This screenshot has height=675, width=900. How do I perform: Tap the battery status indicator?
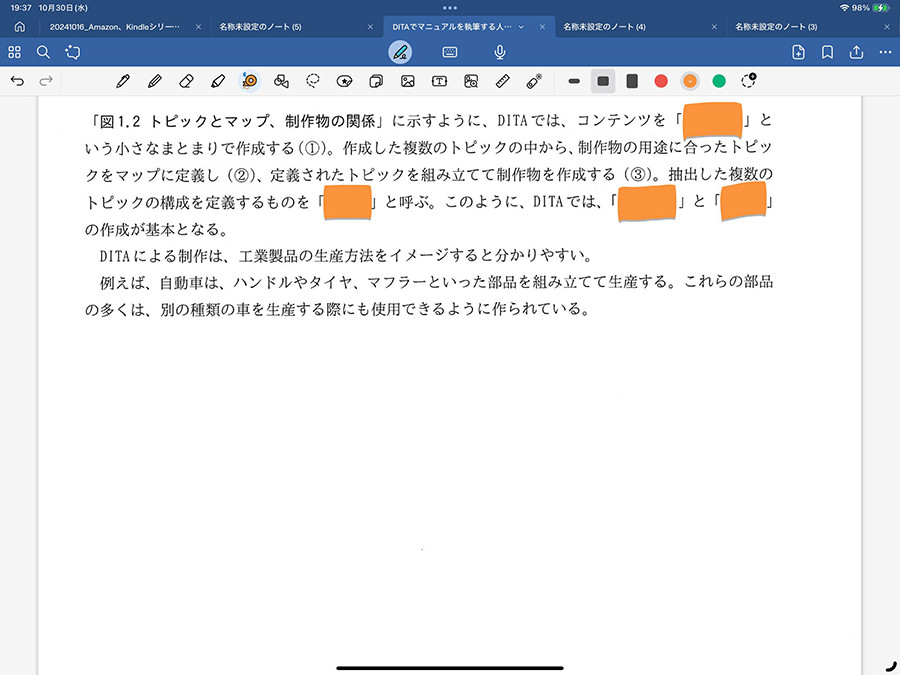[x=880, y=8]
